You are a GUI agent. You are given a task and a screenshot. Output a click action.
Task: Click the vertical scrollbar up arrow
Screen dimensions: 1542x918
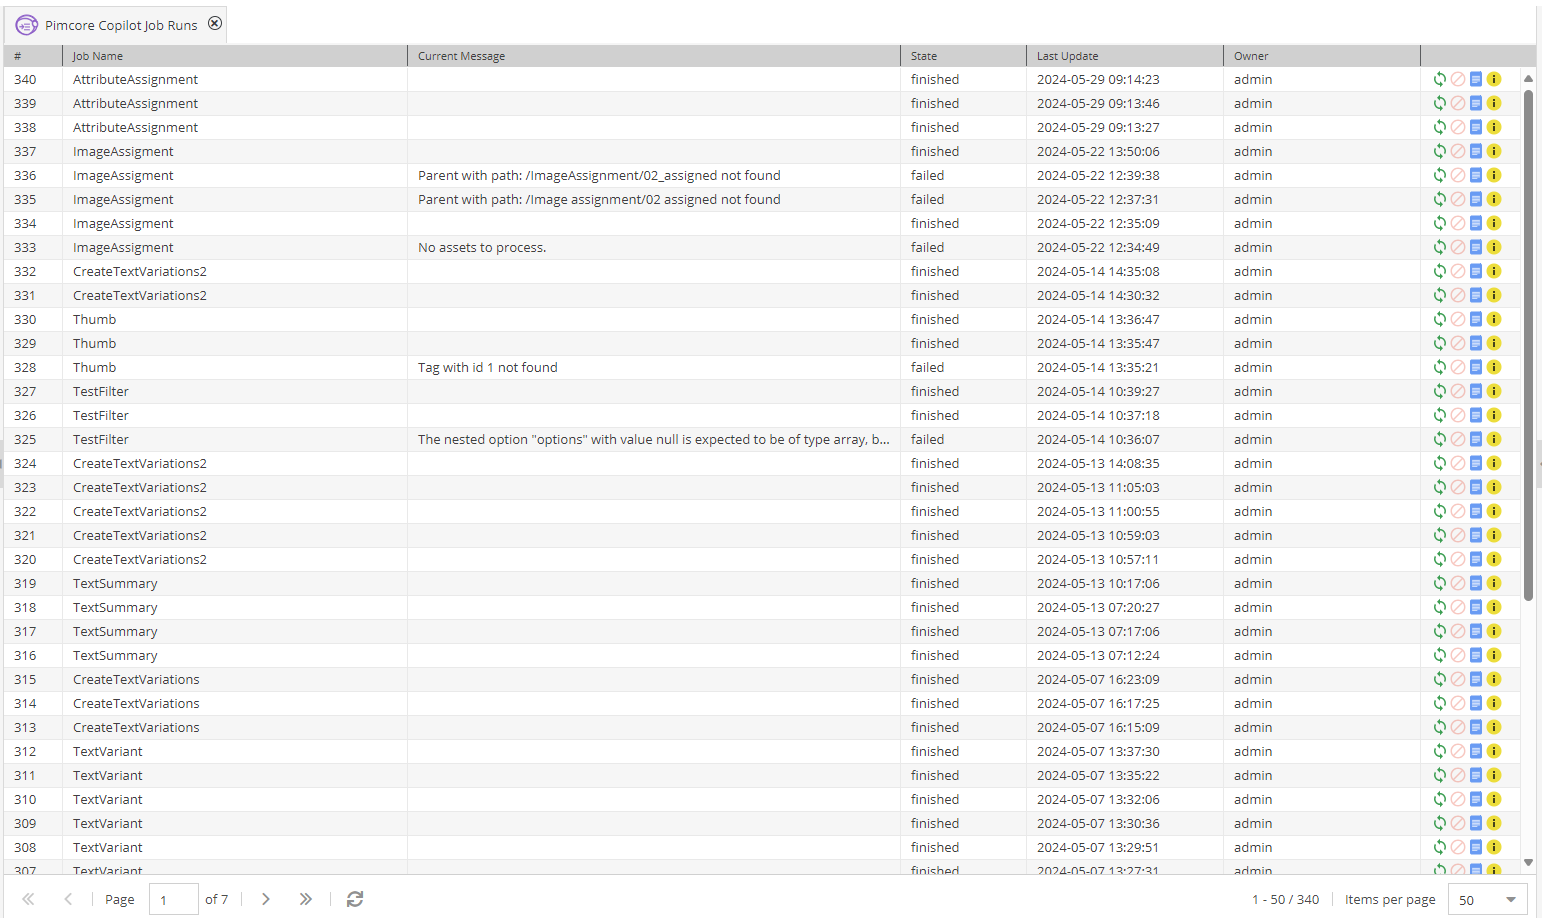coord(1528,78)
